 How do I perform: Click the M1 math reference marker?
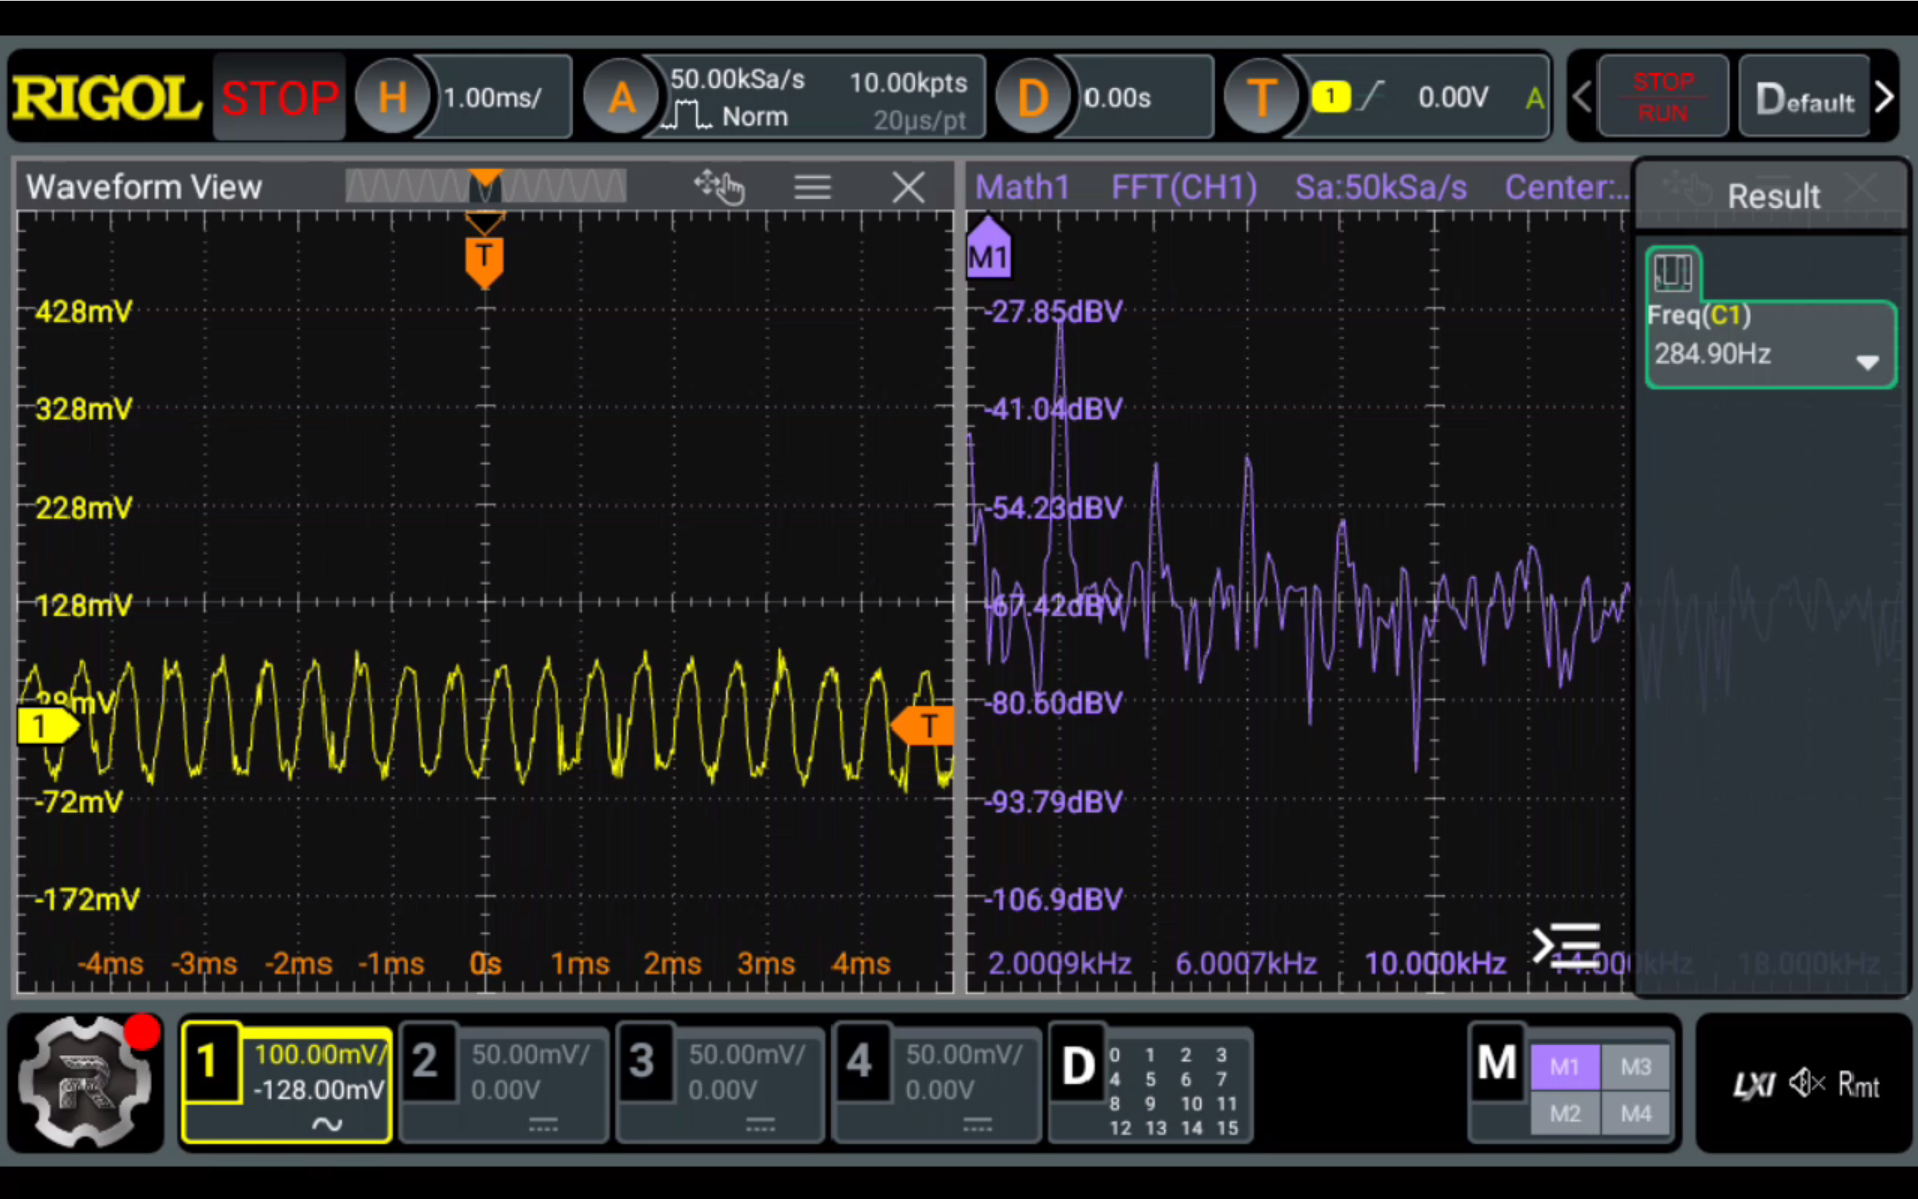(x=988, y=249)
